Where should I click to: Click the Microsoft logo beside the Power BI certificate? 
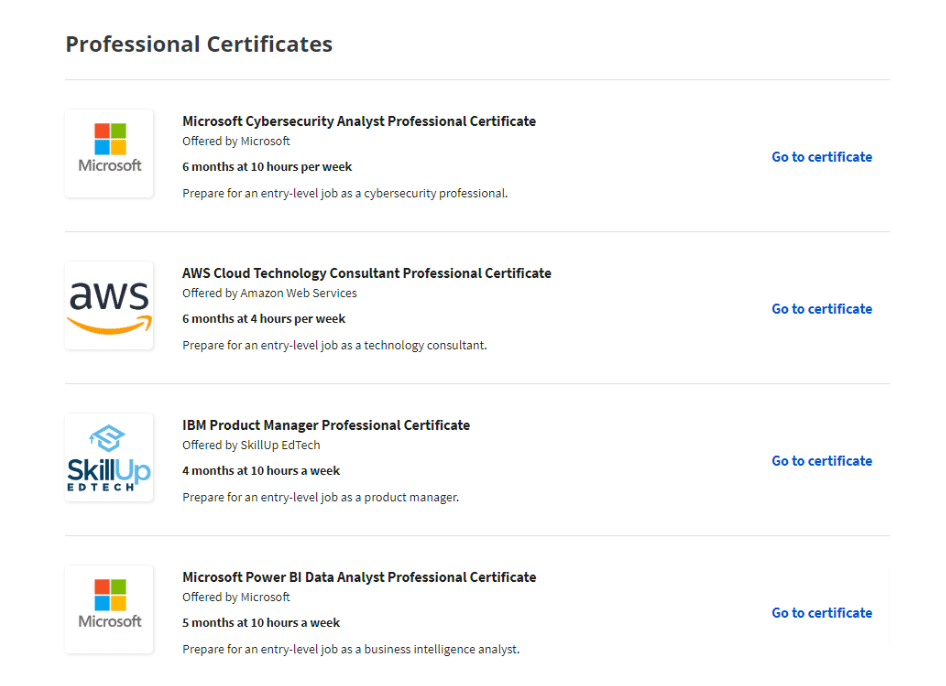[x=109, y=609]
